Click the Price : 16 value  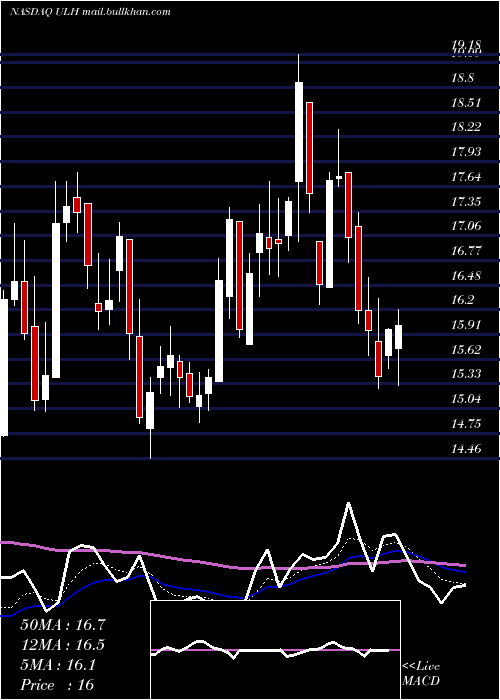point(57,685)
